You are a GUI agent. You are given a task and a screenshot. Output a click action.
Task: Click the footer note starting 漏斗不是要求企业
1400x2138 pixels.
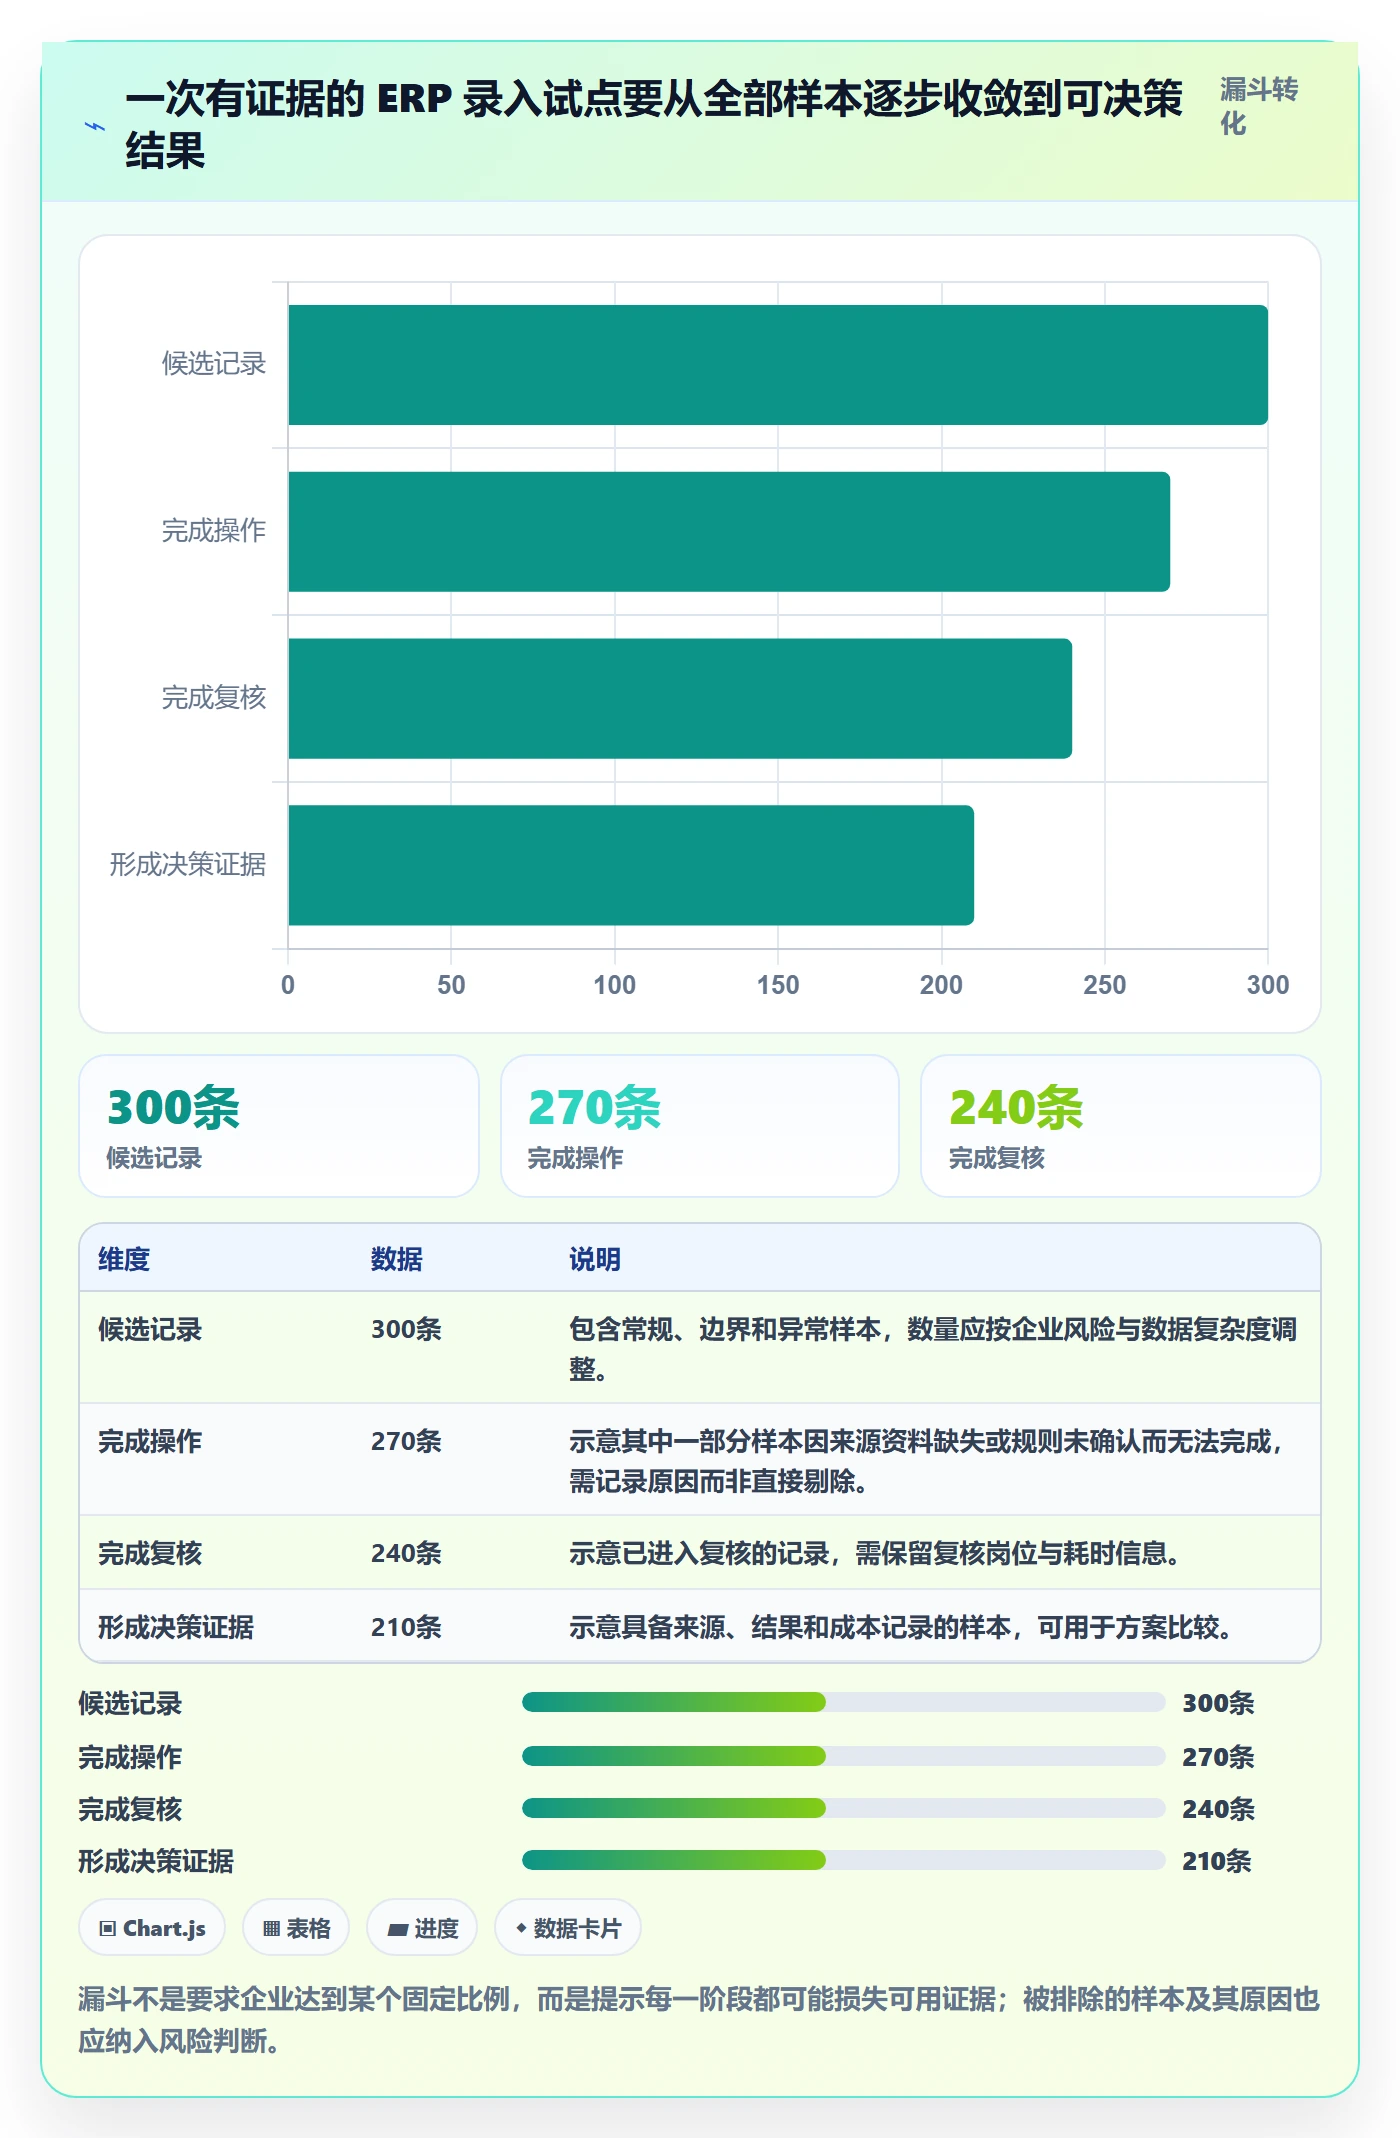699,2020
